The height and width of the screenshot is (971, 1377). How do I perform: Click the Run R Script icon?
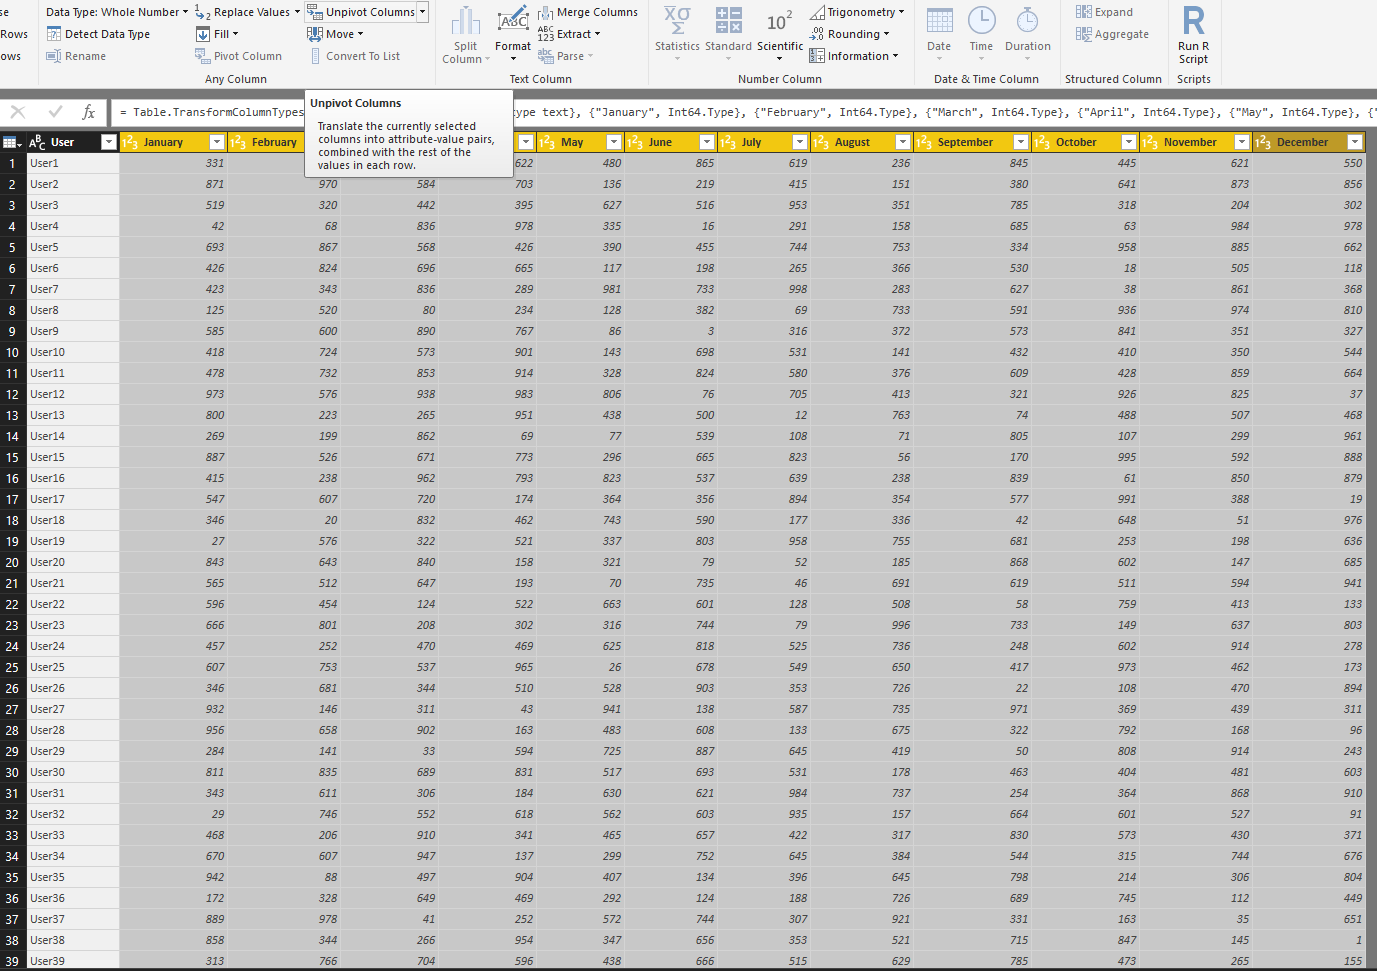click(1193, 36)
